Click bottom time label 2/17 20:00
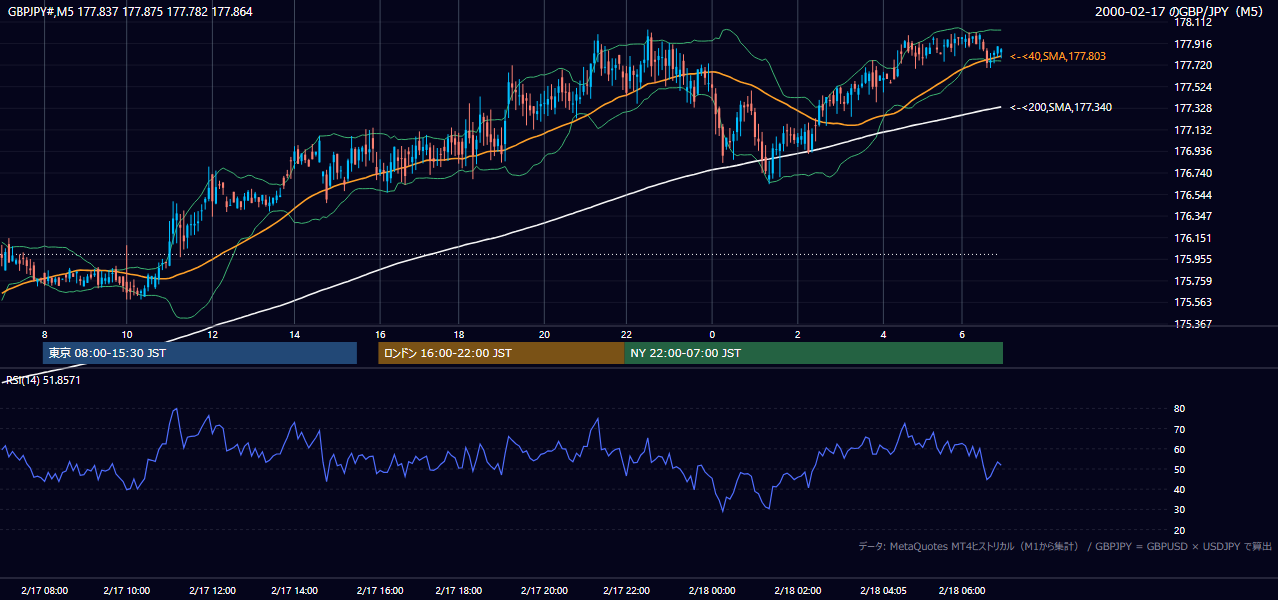This screenshot has height=600, width=1278. (544, 591)
